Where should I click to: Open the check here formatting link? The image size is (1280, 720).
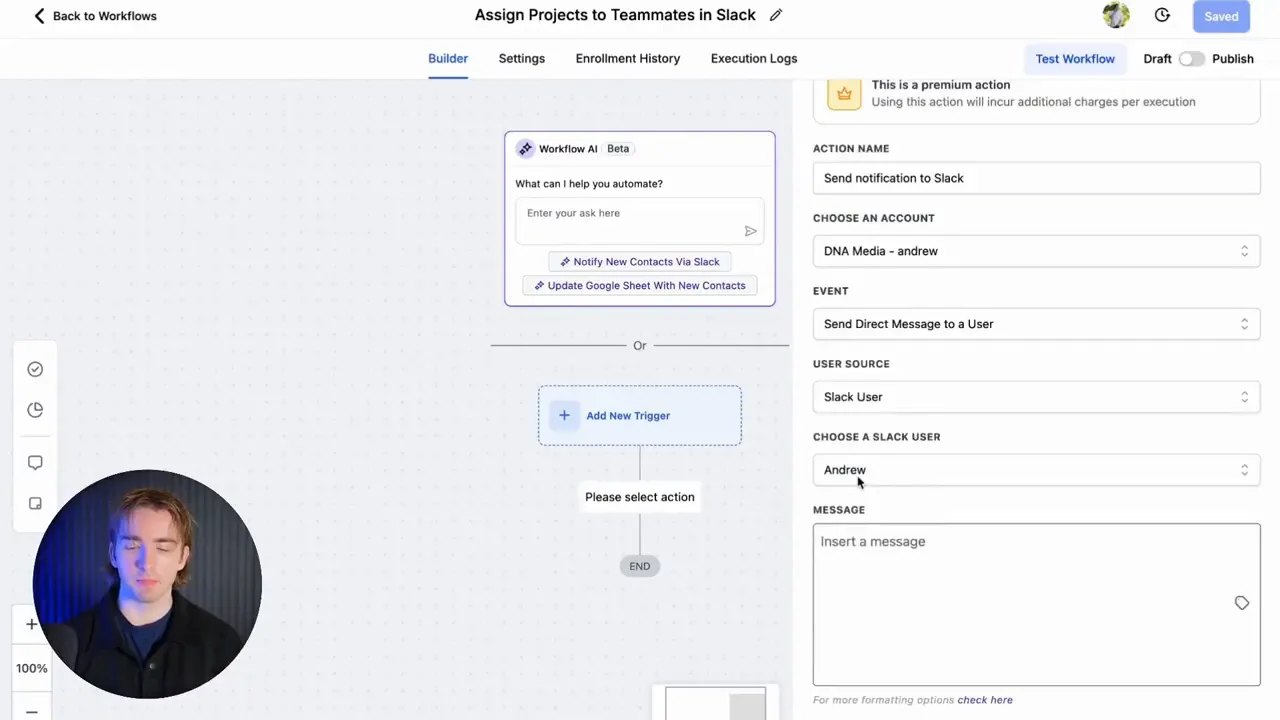point(985,700)
